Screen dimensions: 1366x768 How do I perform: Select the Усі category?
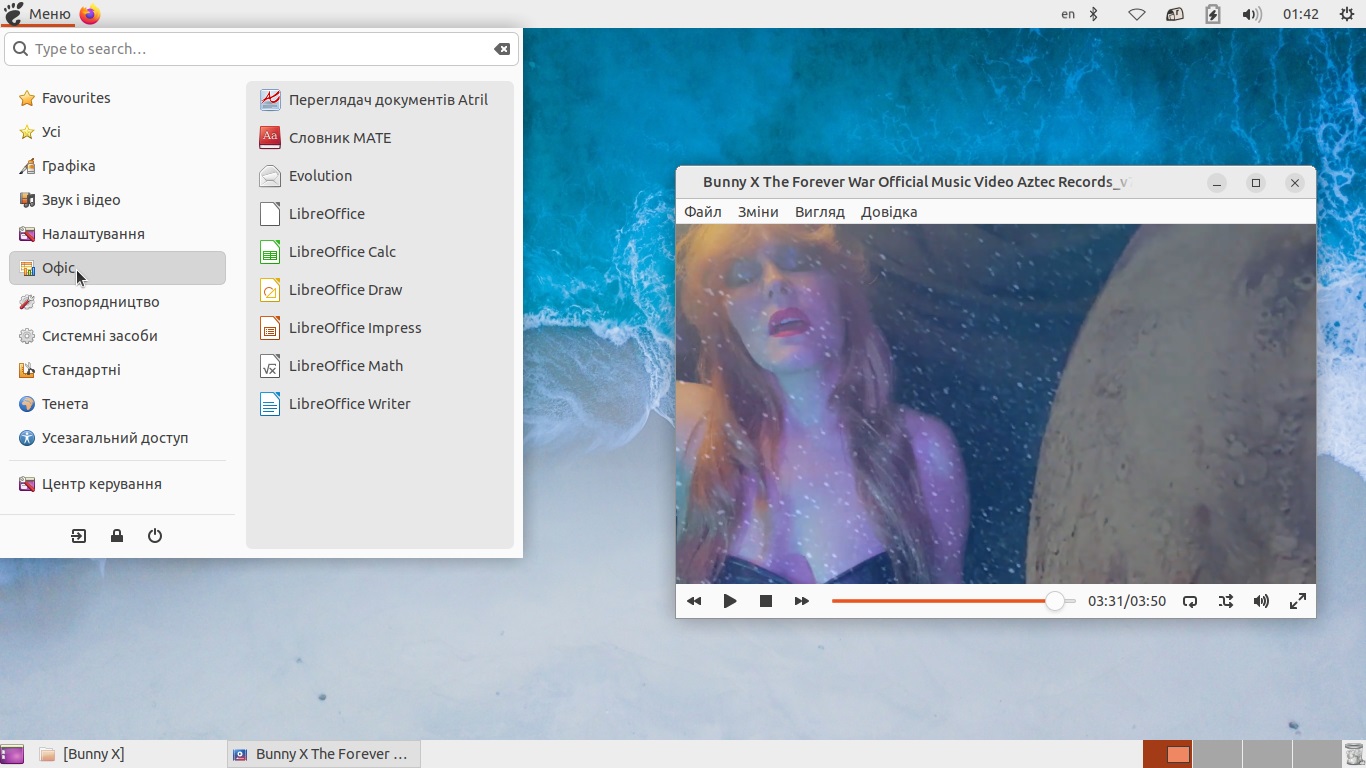point(117,132)
